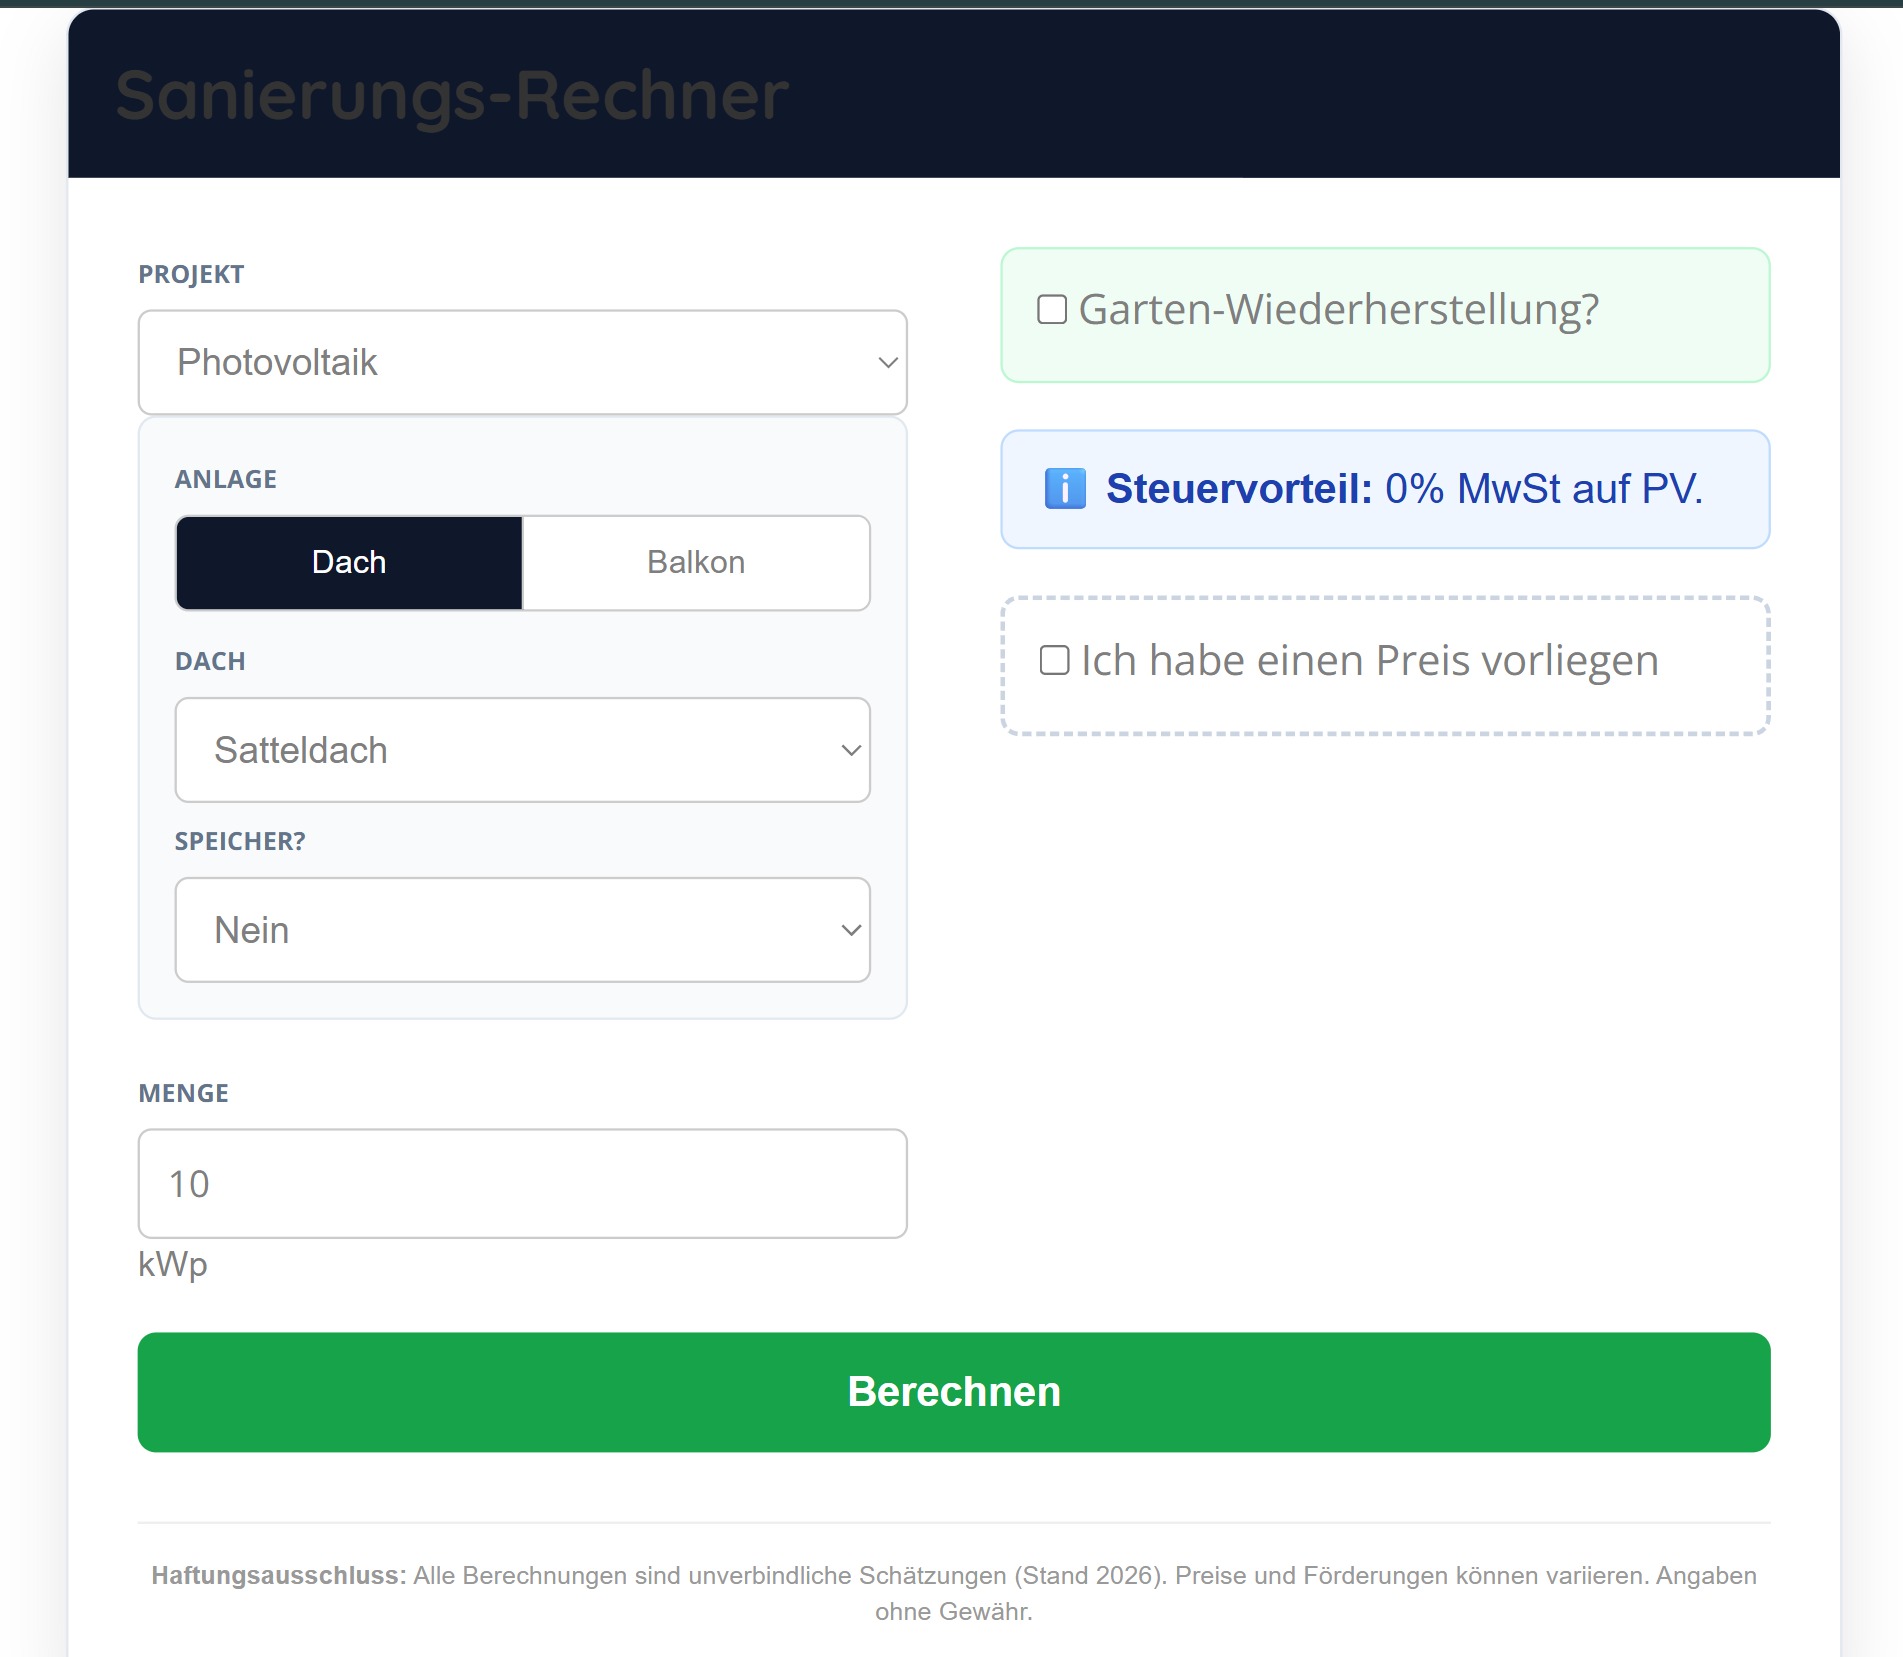Switch Anlage to Balkon
Viewport: 1903px width, 1657px height.
(x=696, y=562)
